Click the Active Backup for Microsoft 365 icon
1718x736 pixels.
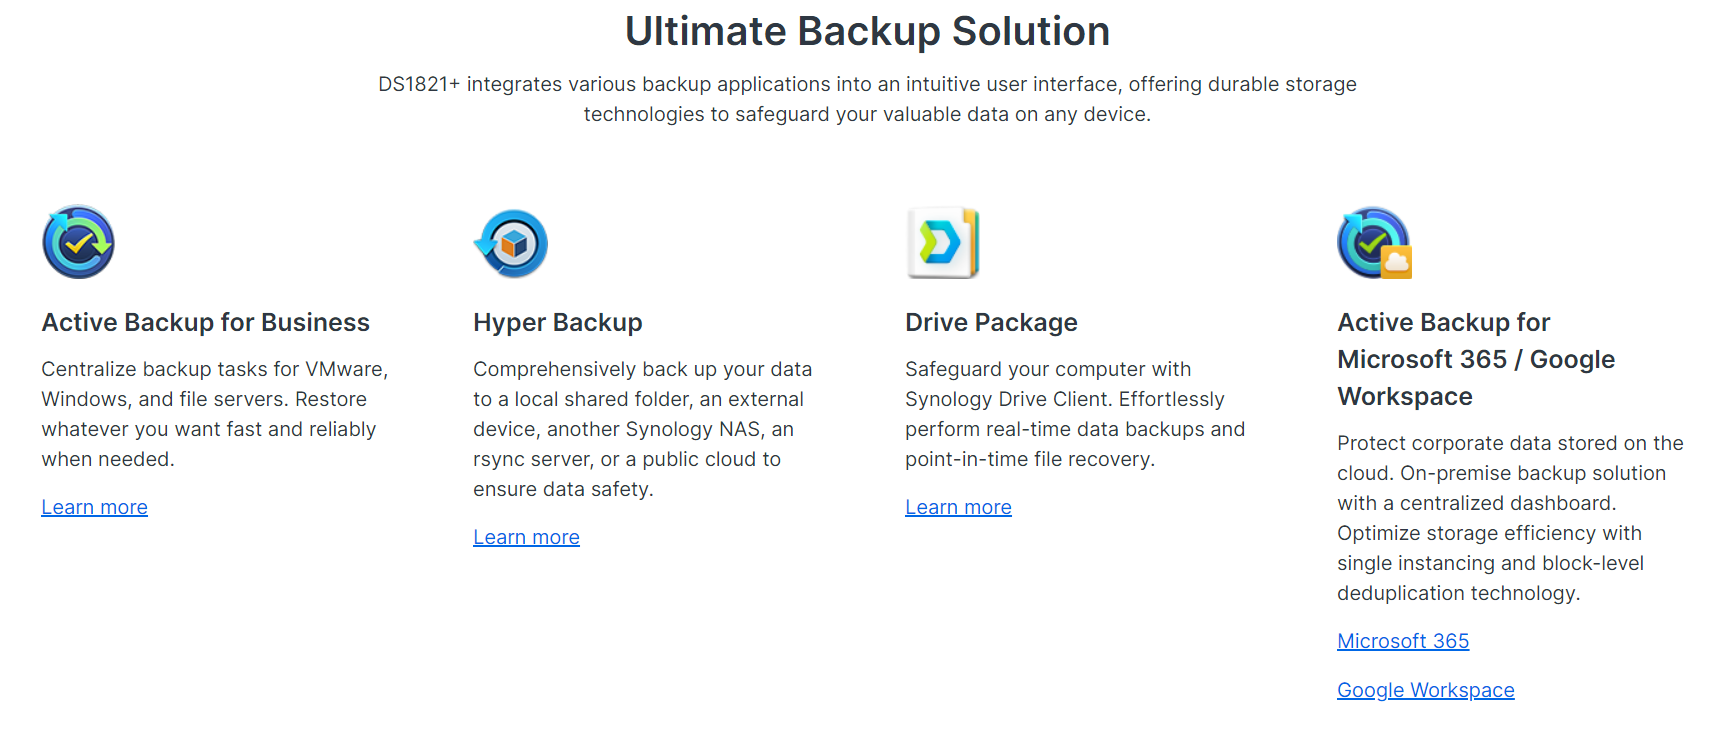1374,243
